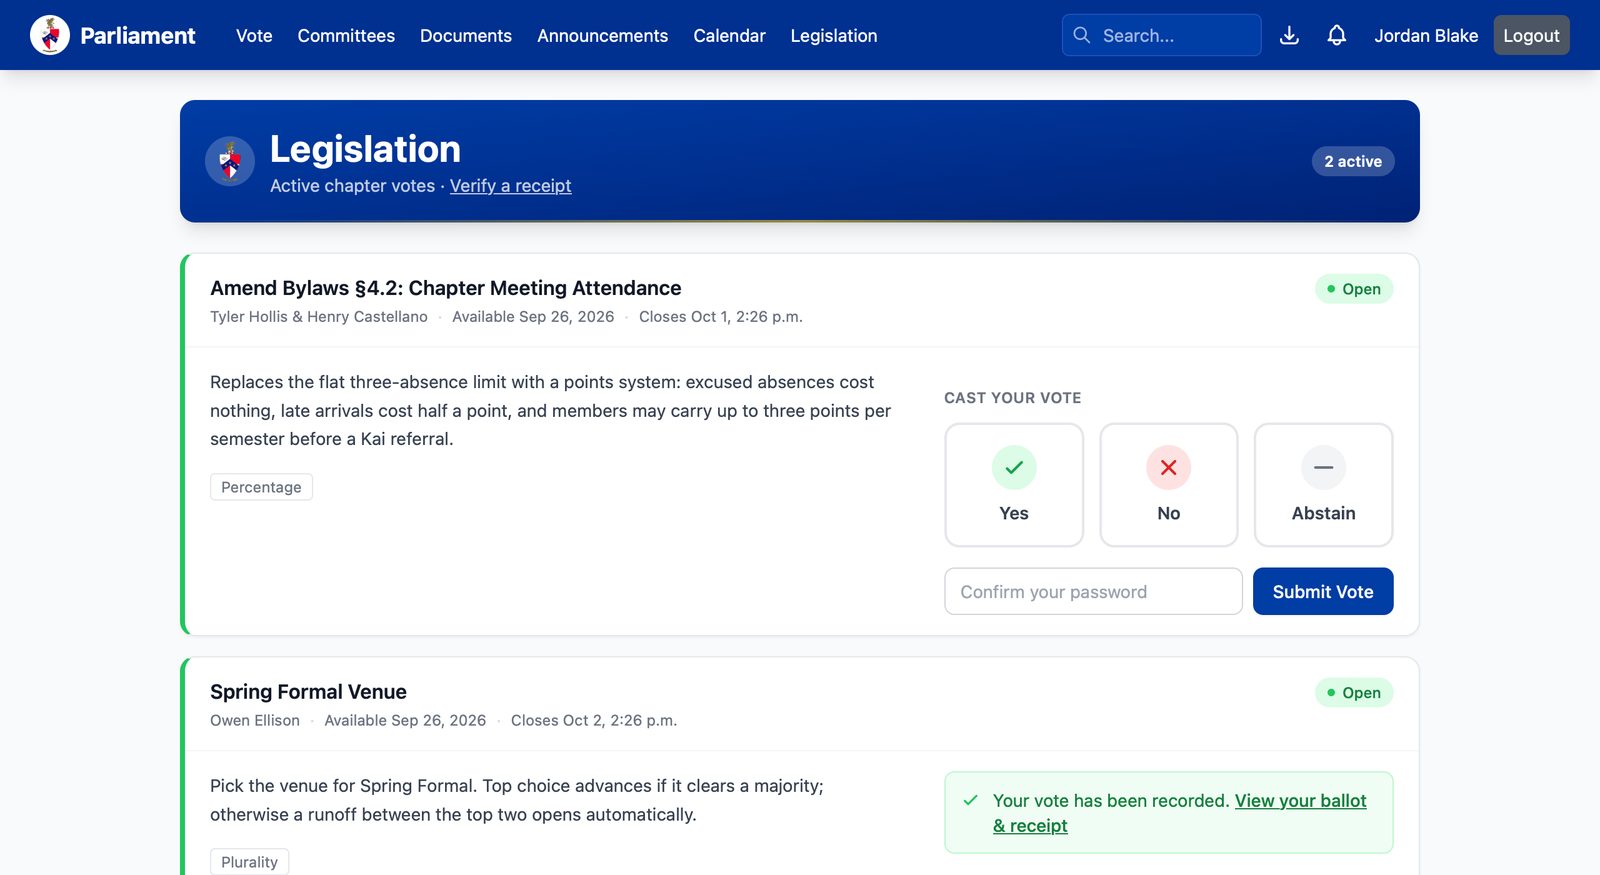The image size is (1600, 875).
Task: Click the crest icon beside Legislation heading
Action: [230, 161]
